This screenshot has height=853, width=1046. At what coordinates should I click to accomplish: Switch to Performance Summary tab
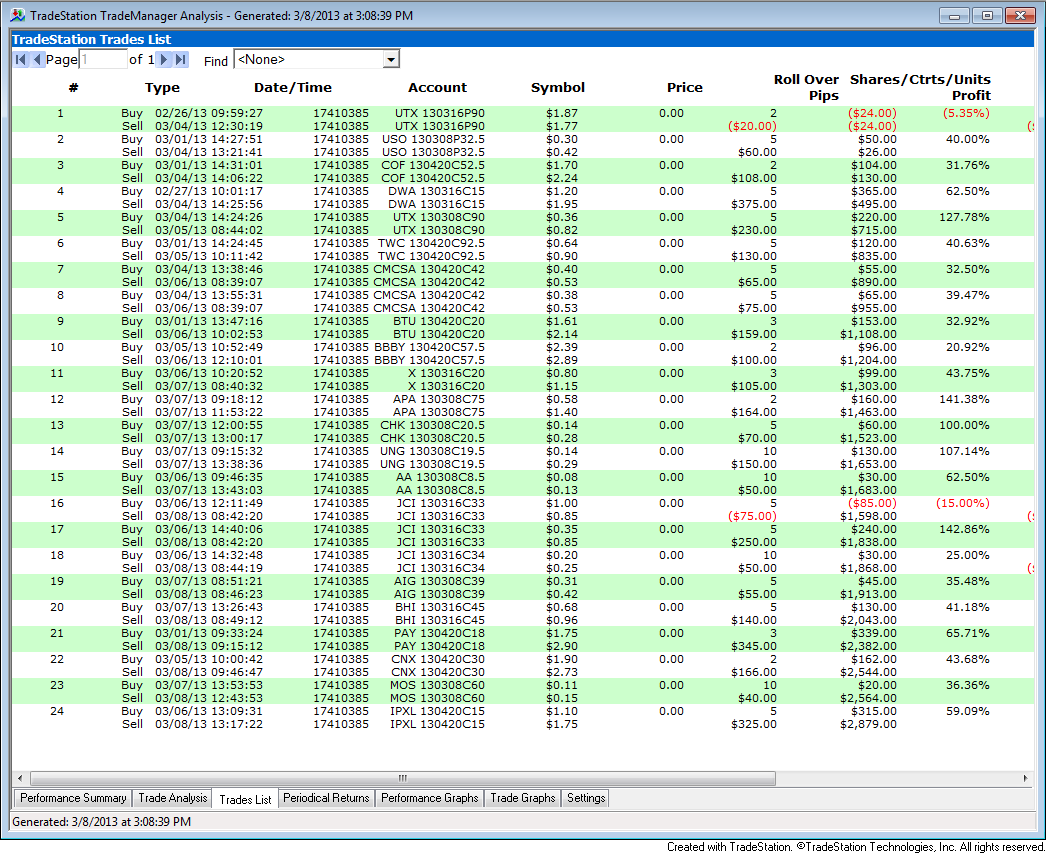tap(73, 798)
